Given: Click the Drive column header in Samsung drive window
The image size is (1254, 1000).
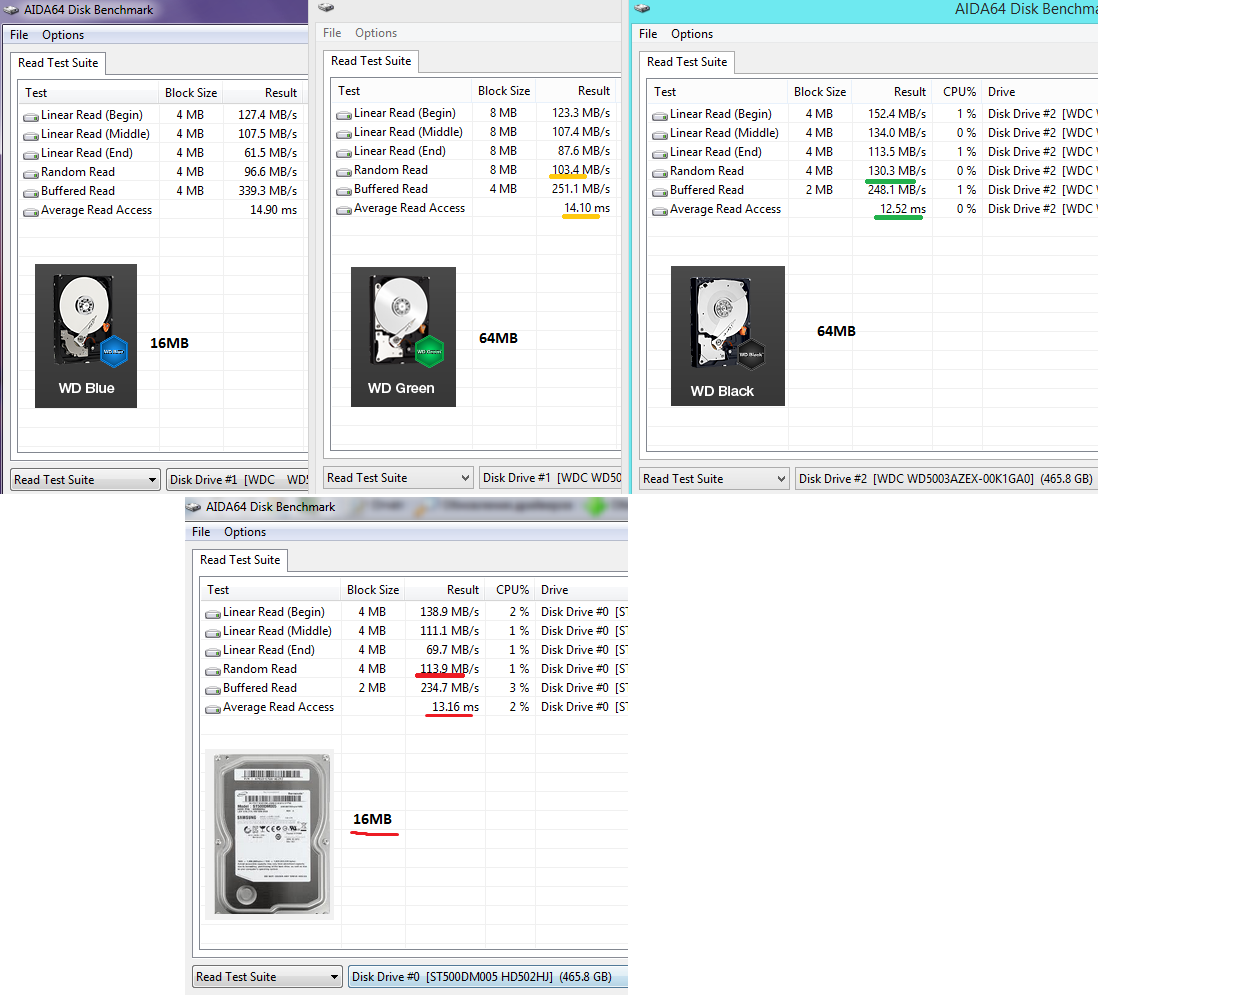Looking at the screenshot, I should coord(582,590).
